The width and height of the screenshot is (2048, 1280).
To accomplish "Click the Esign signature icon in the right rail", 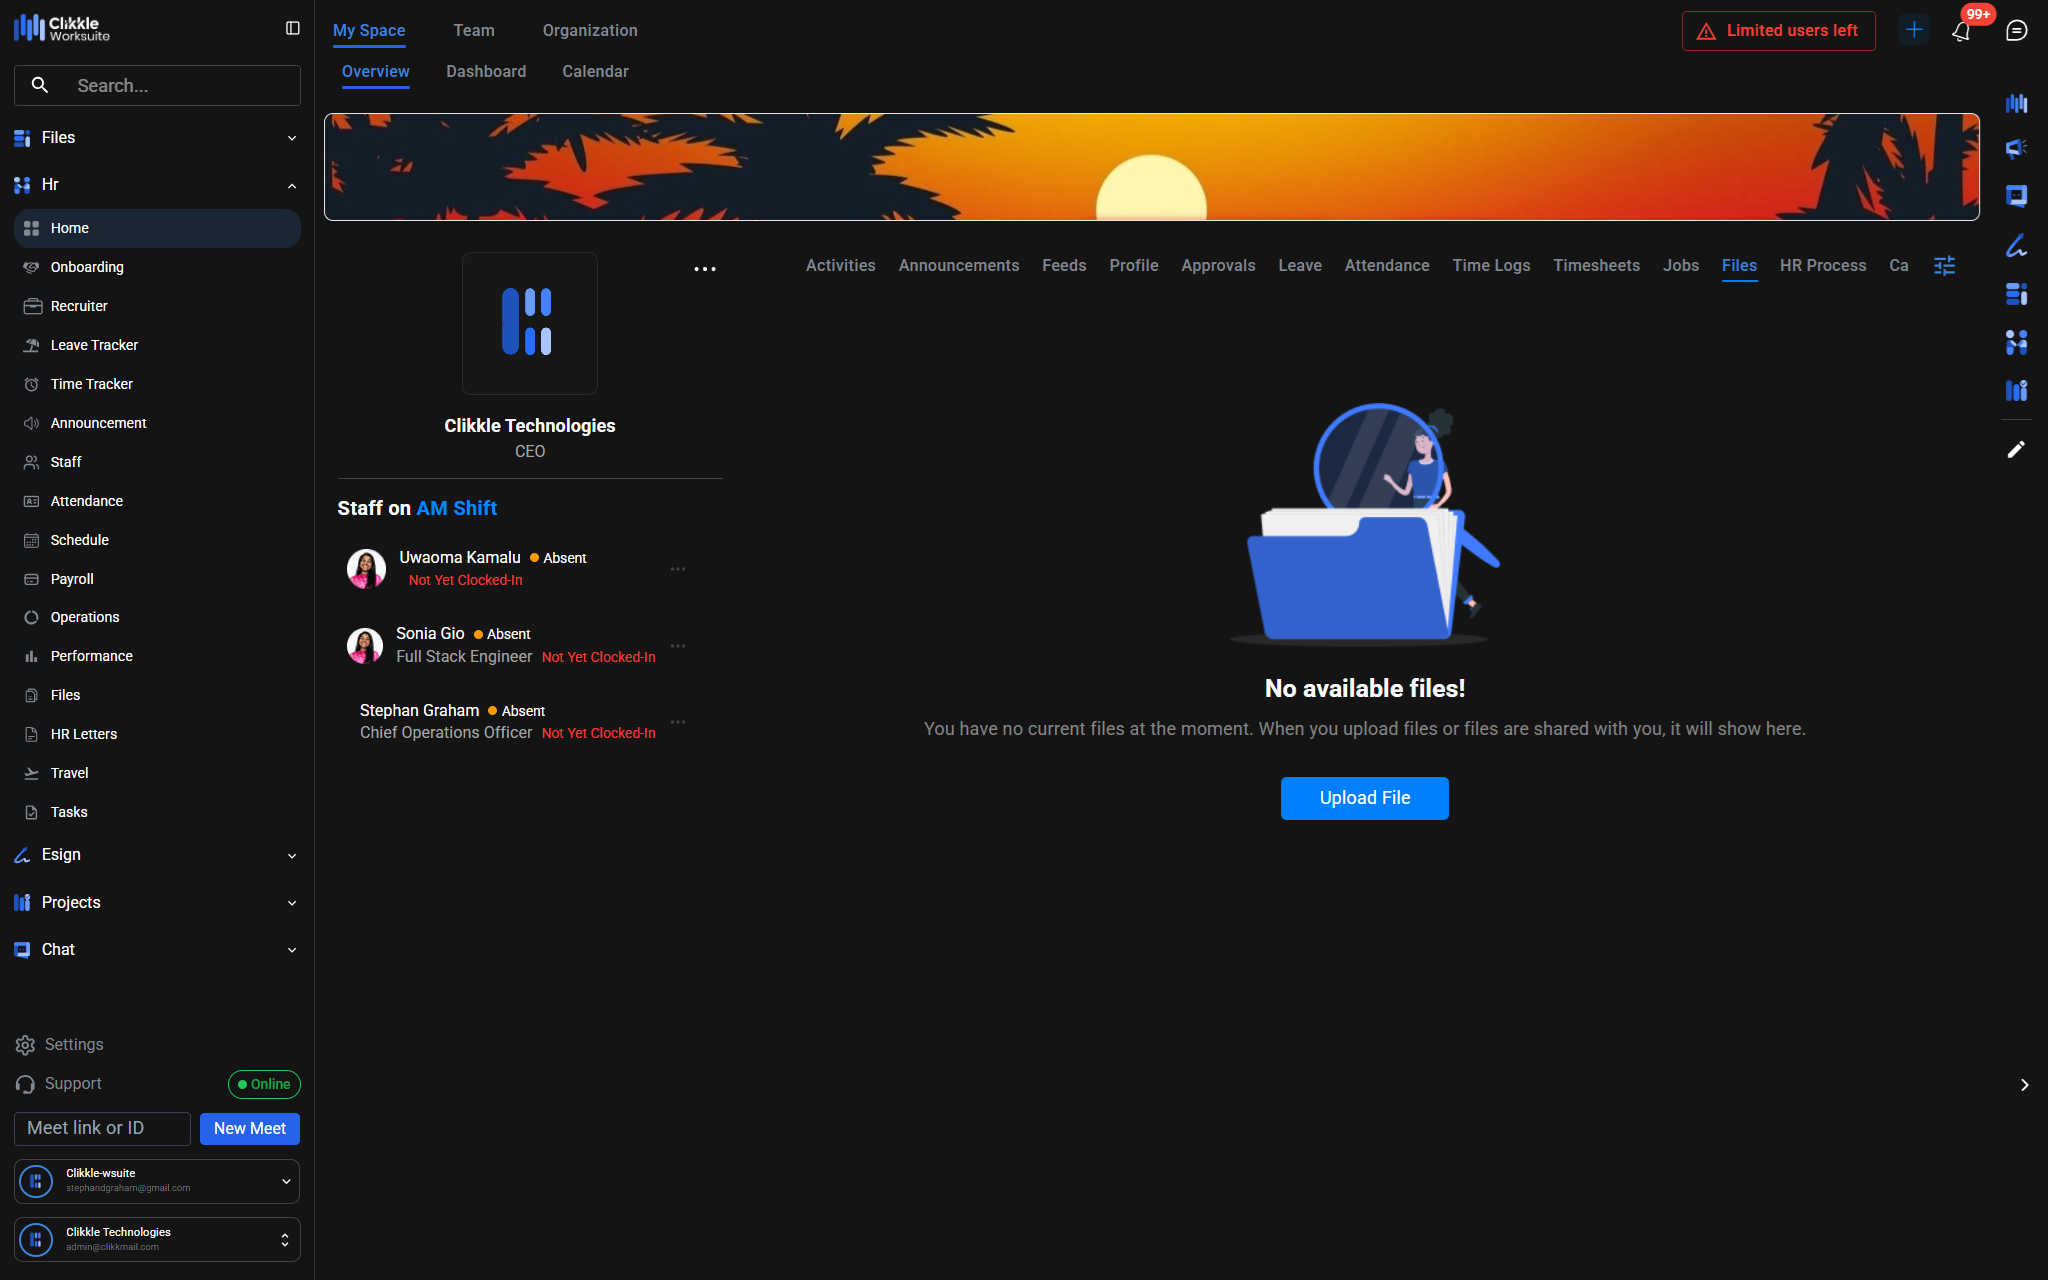I will (2016, 246).
